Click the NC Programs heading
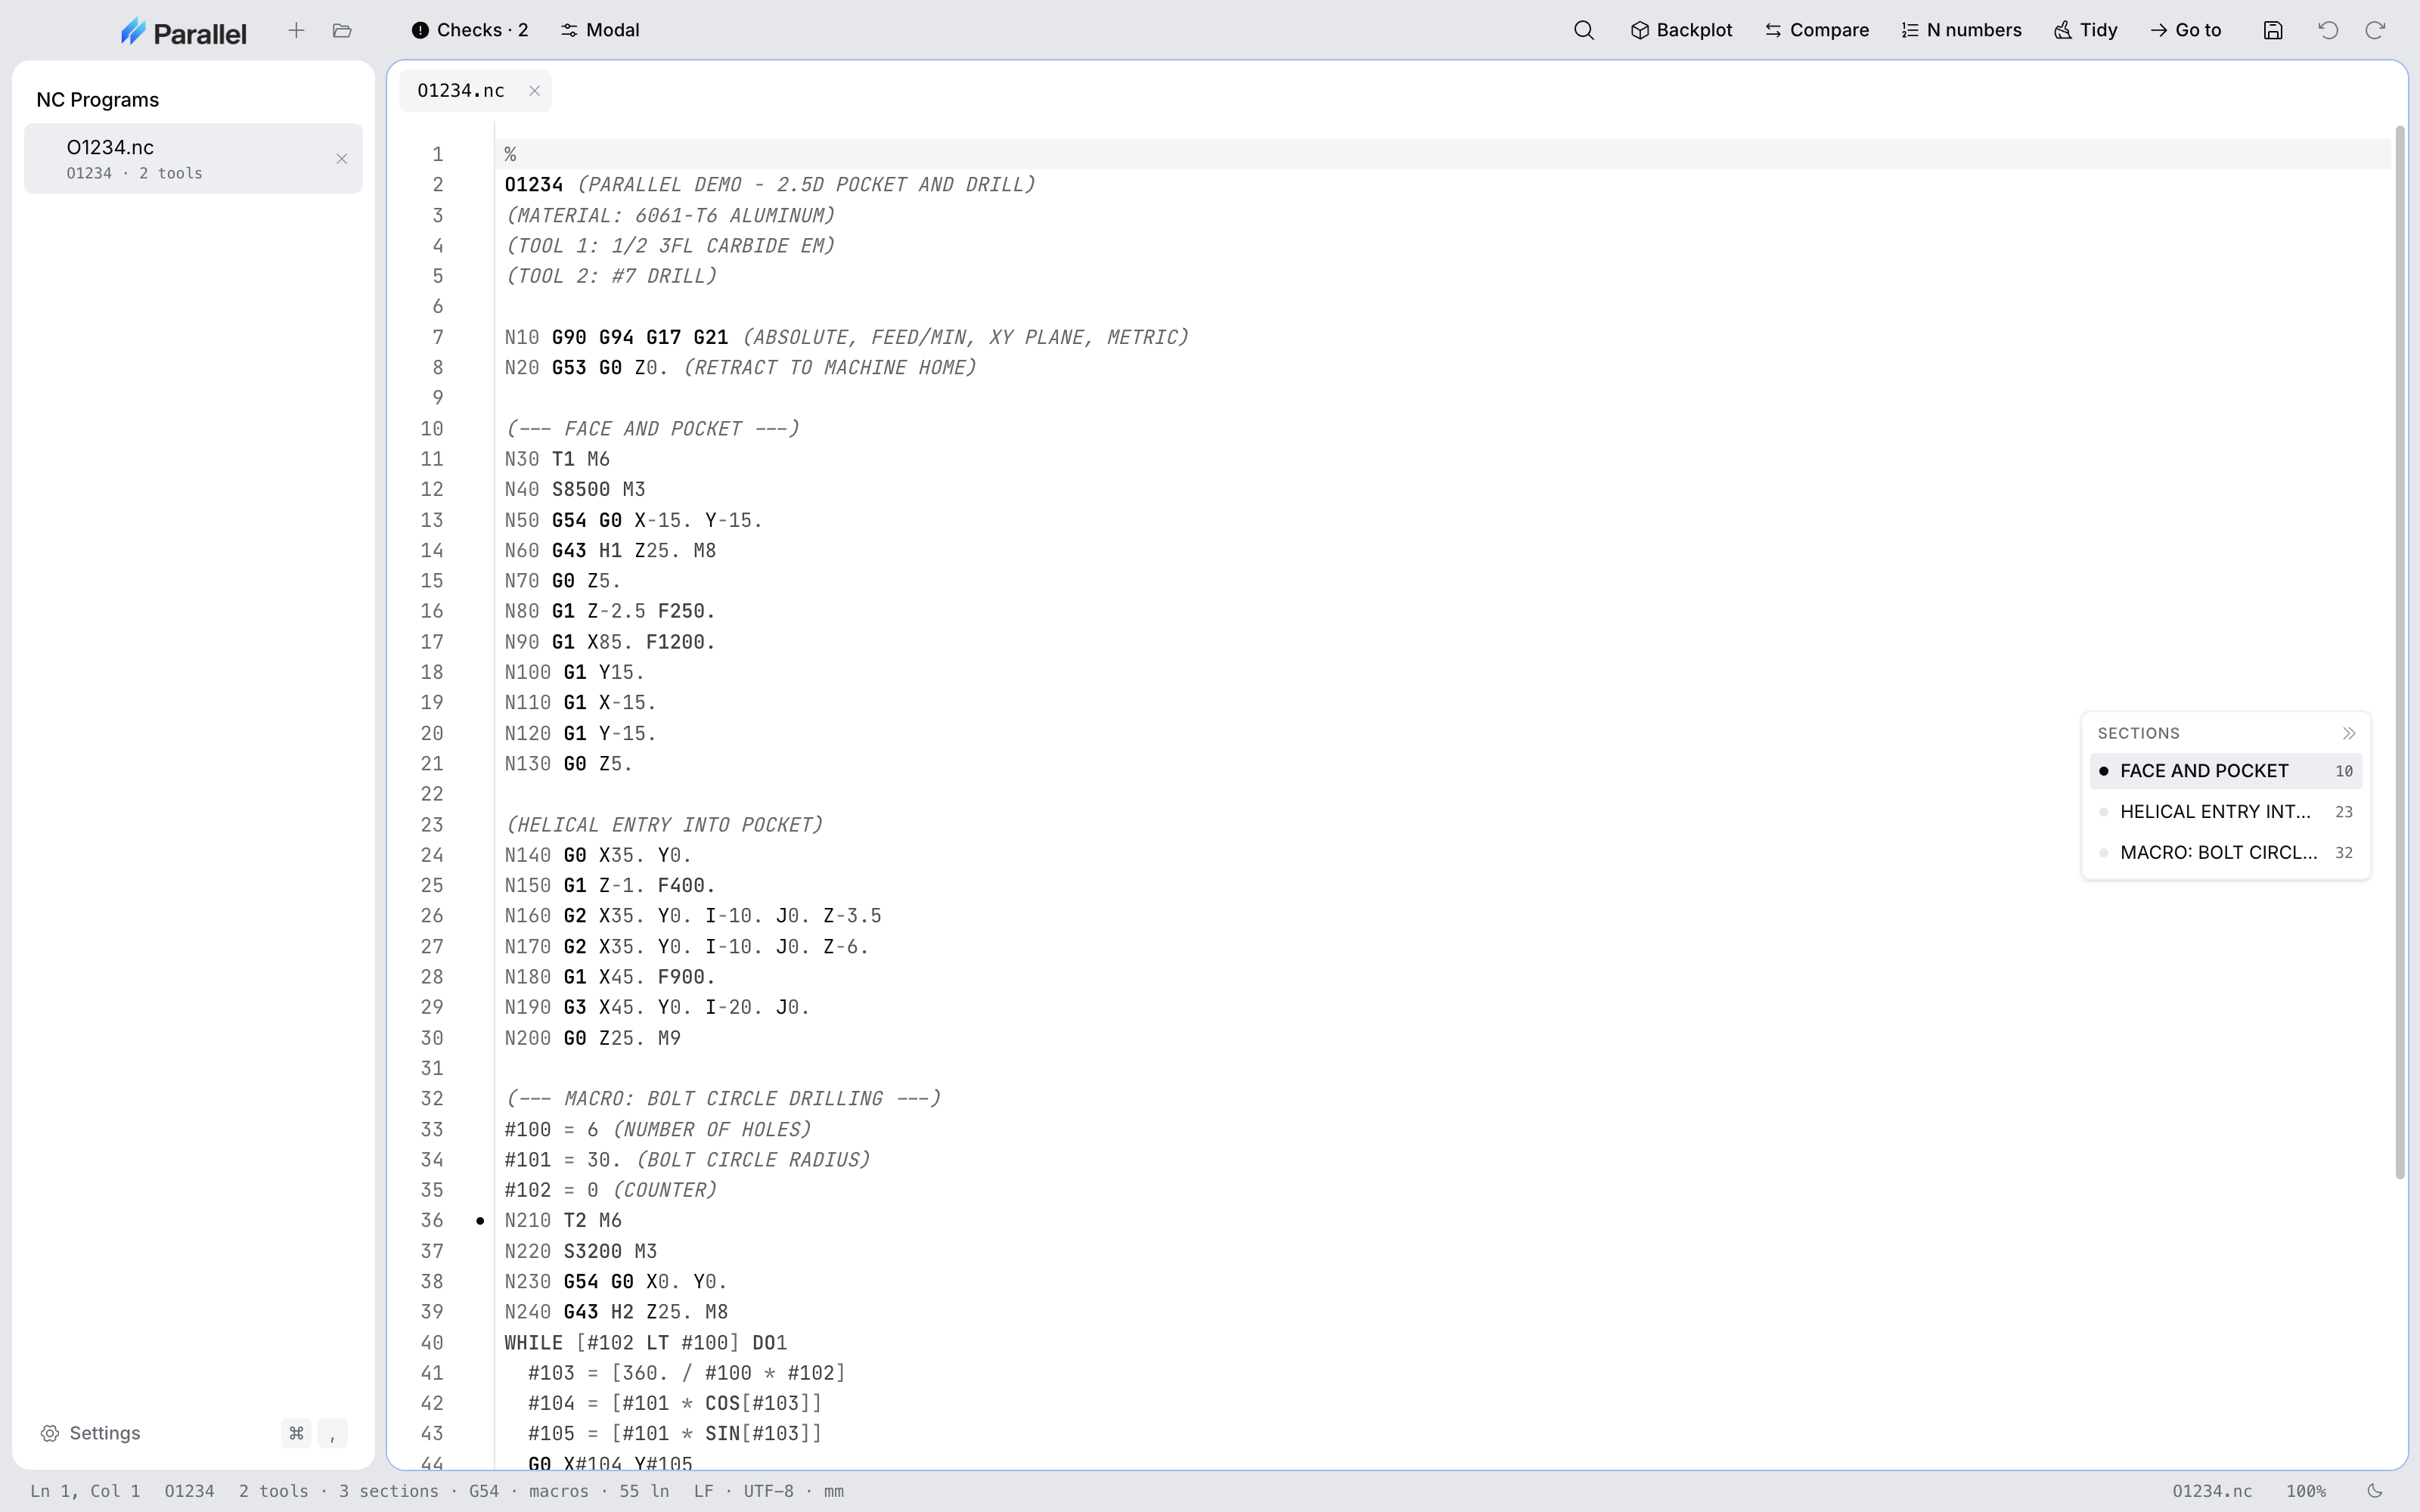The image size is (2420, 1512). tap(97, 100)
